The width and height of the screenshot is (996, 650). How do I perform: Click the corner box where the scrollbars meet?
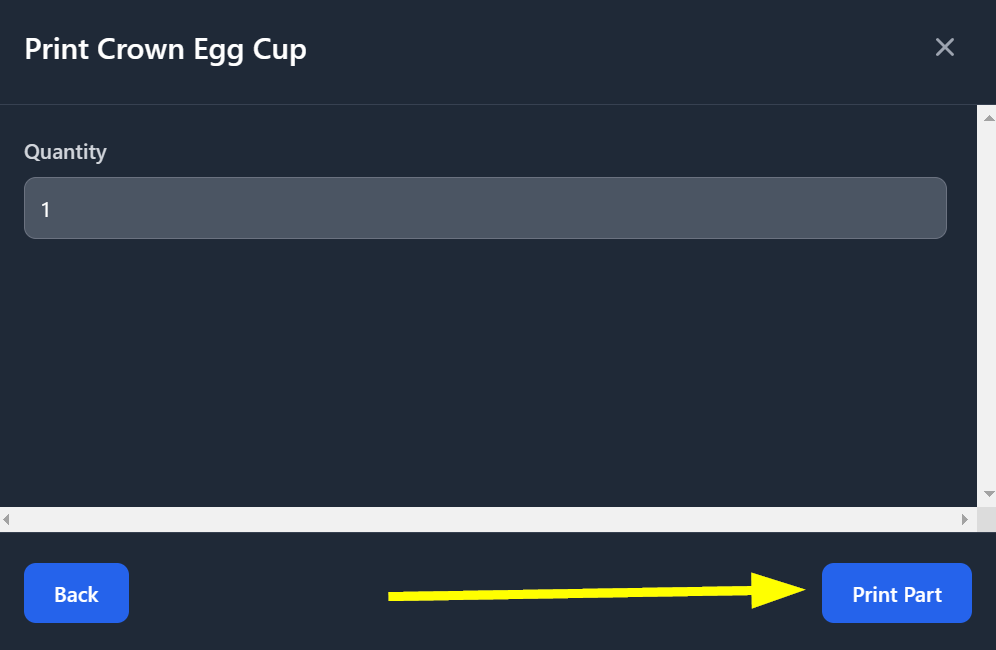pyautogui.click(x=986, y=520)
